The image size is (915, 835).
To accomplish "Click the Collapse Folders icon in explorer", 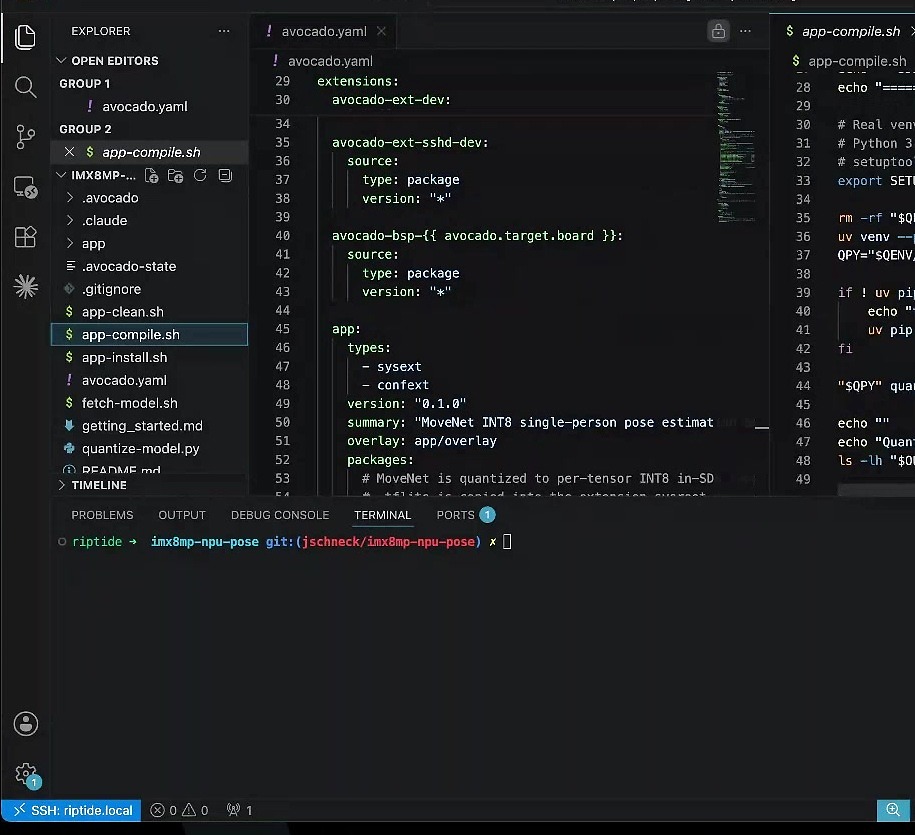I will (225, 175).
